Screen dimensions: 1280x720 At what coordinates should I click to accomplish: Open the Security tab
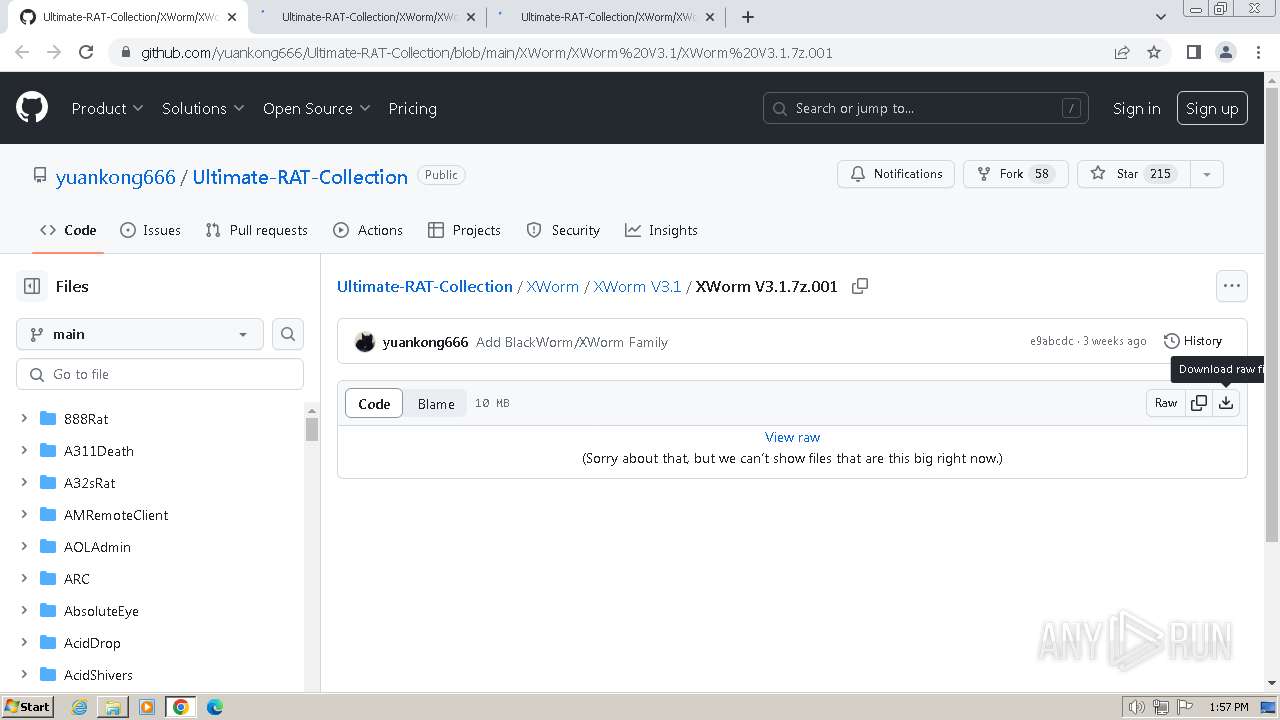tap(563, 230)
